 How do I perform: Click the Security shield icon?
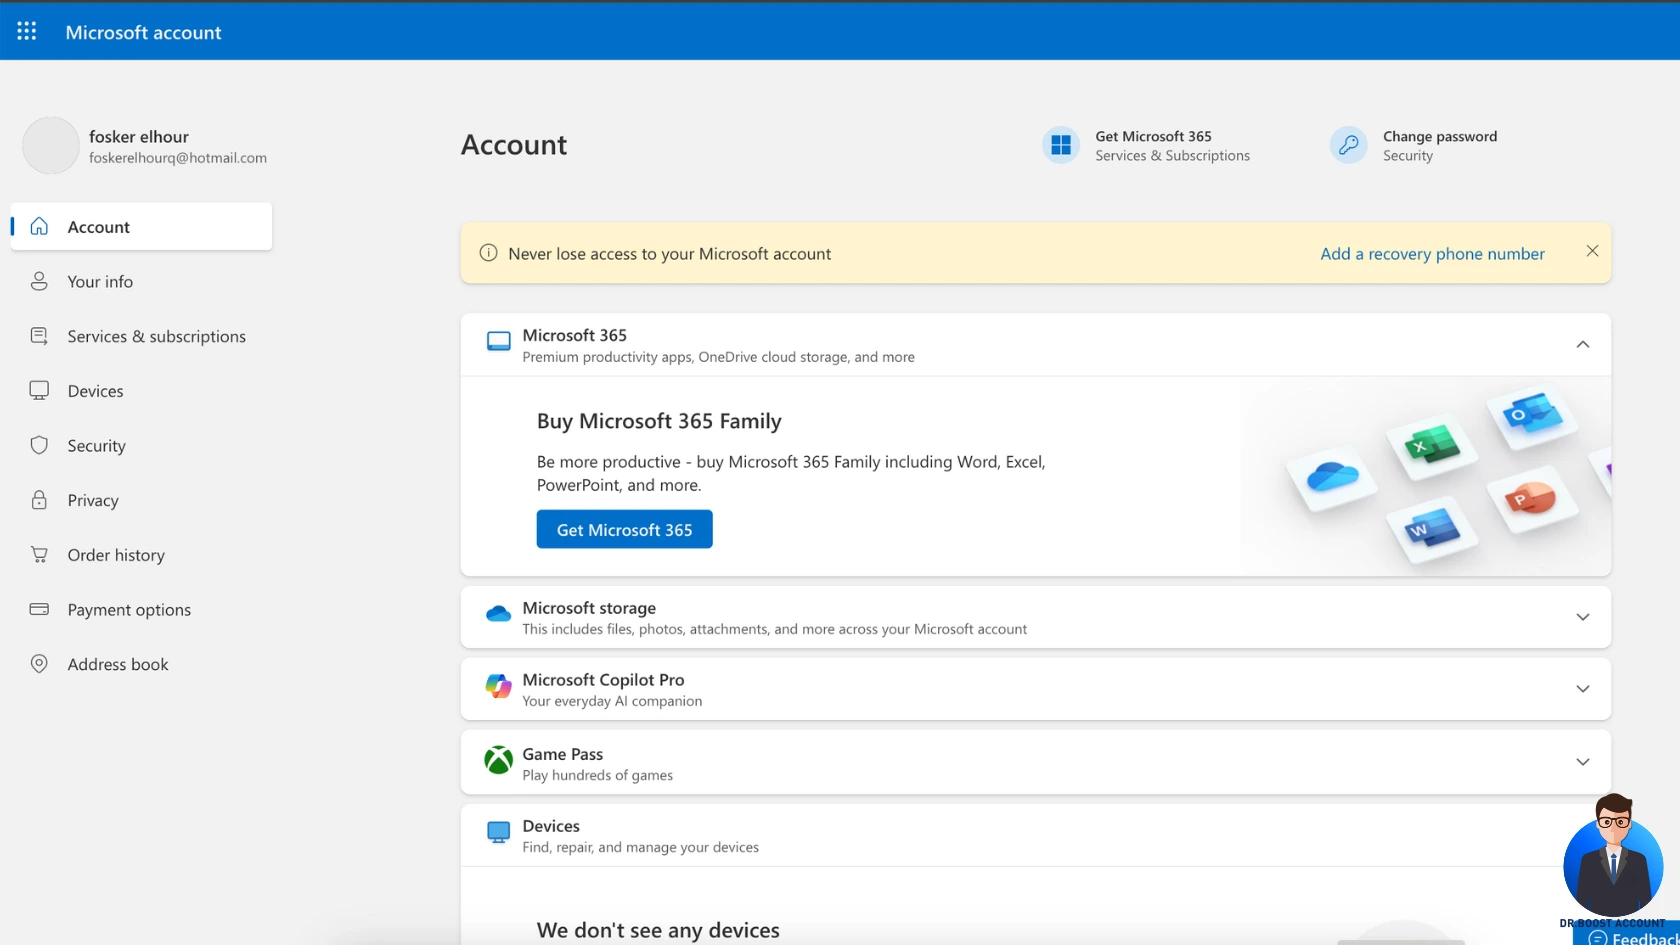click(x=39, y=445)
